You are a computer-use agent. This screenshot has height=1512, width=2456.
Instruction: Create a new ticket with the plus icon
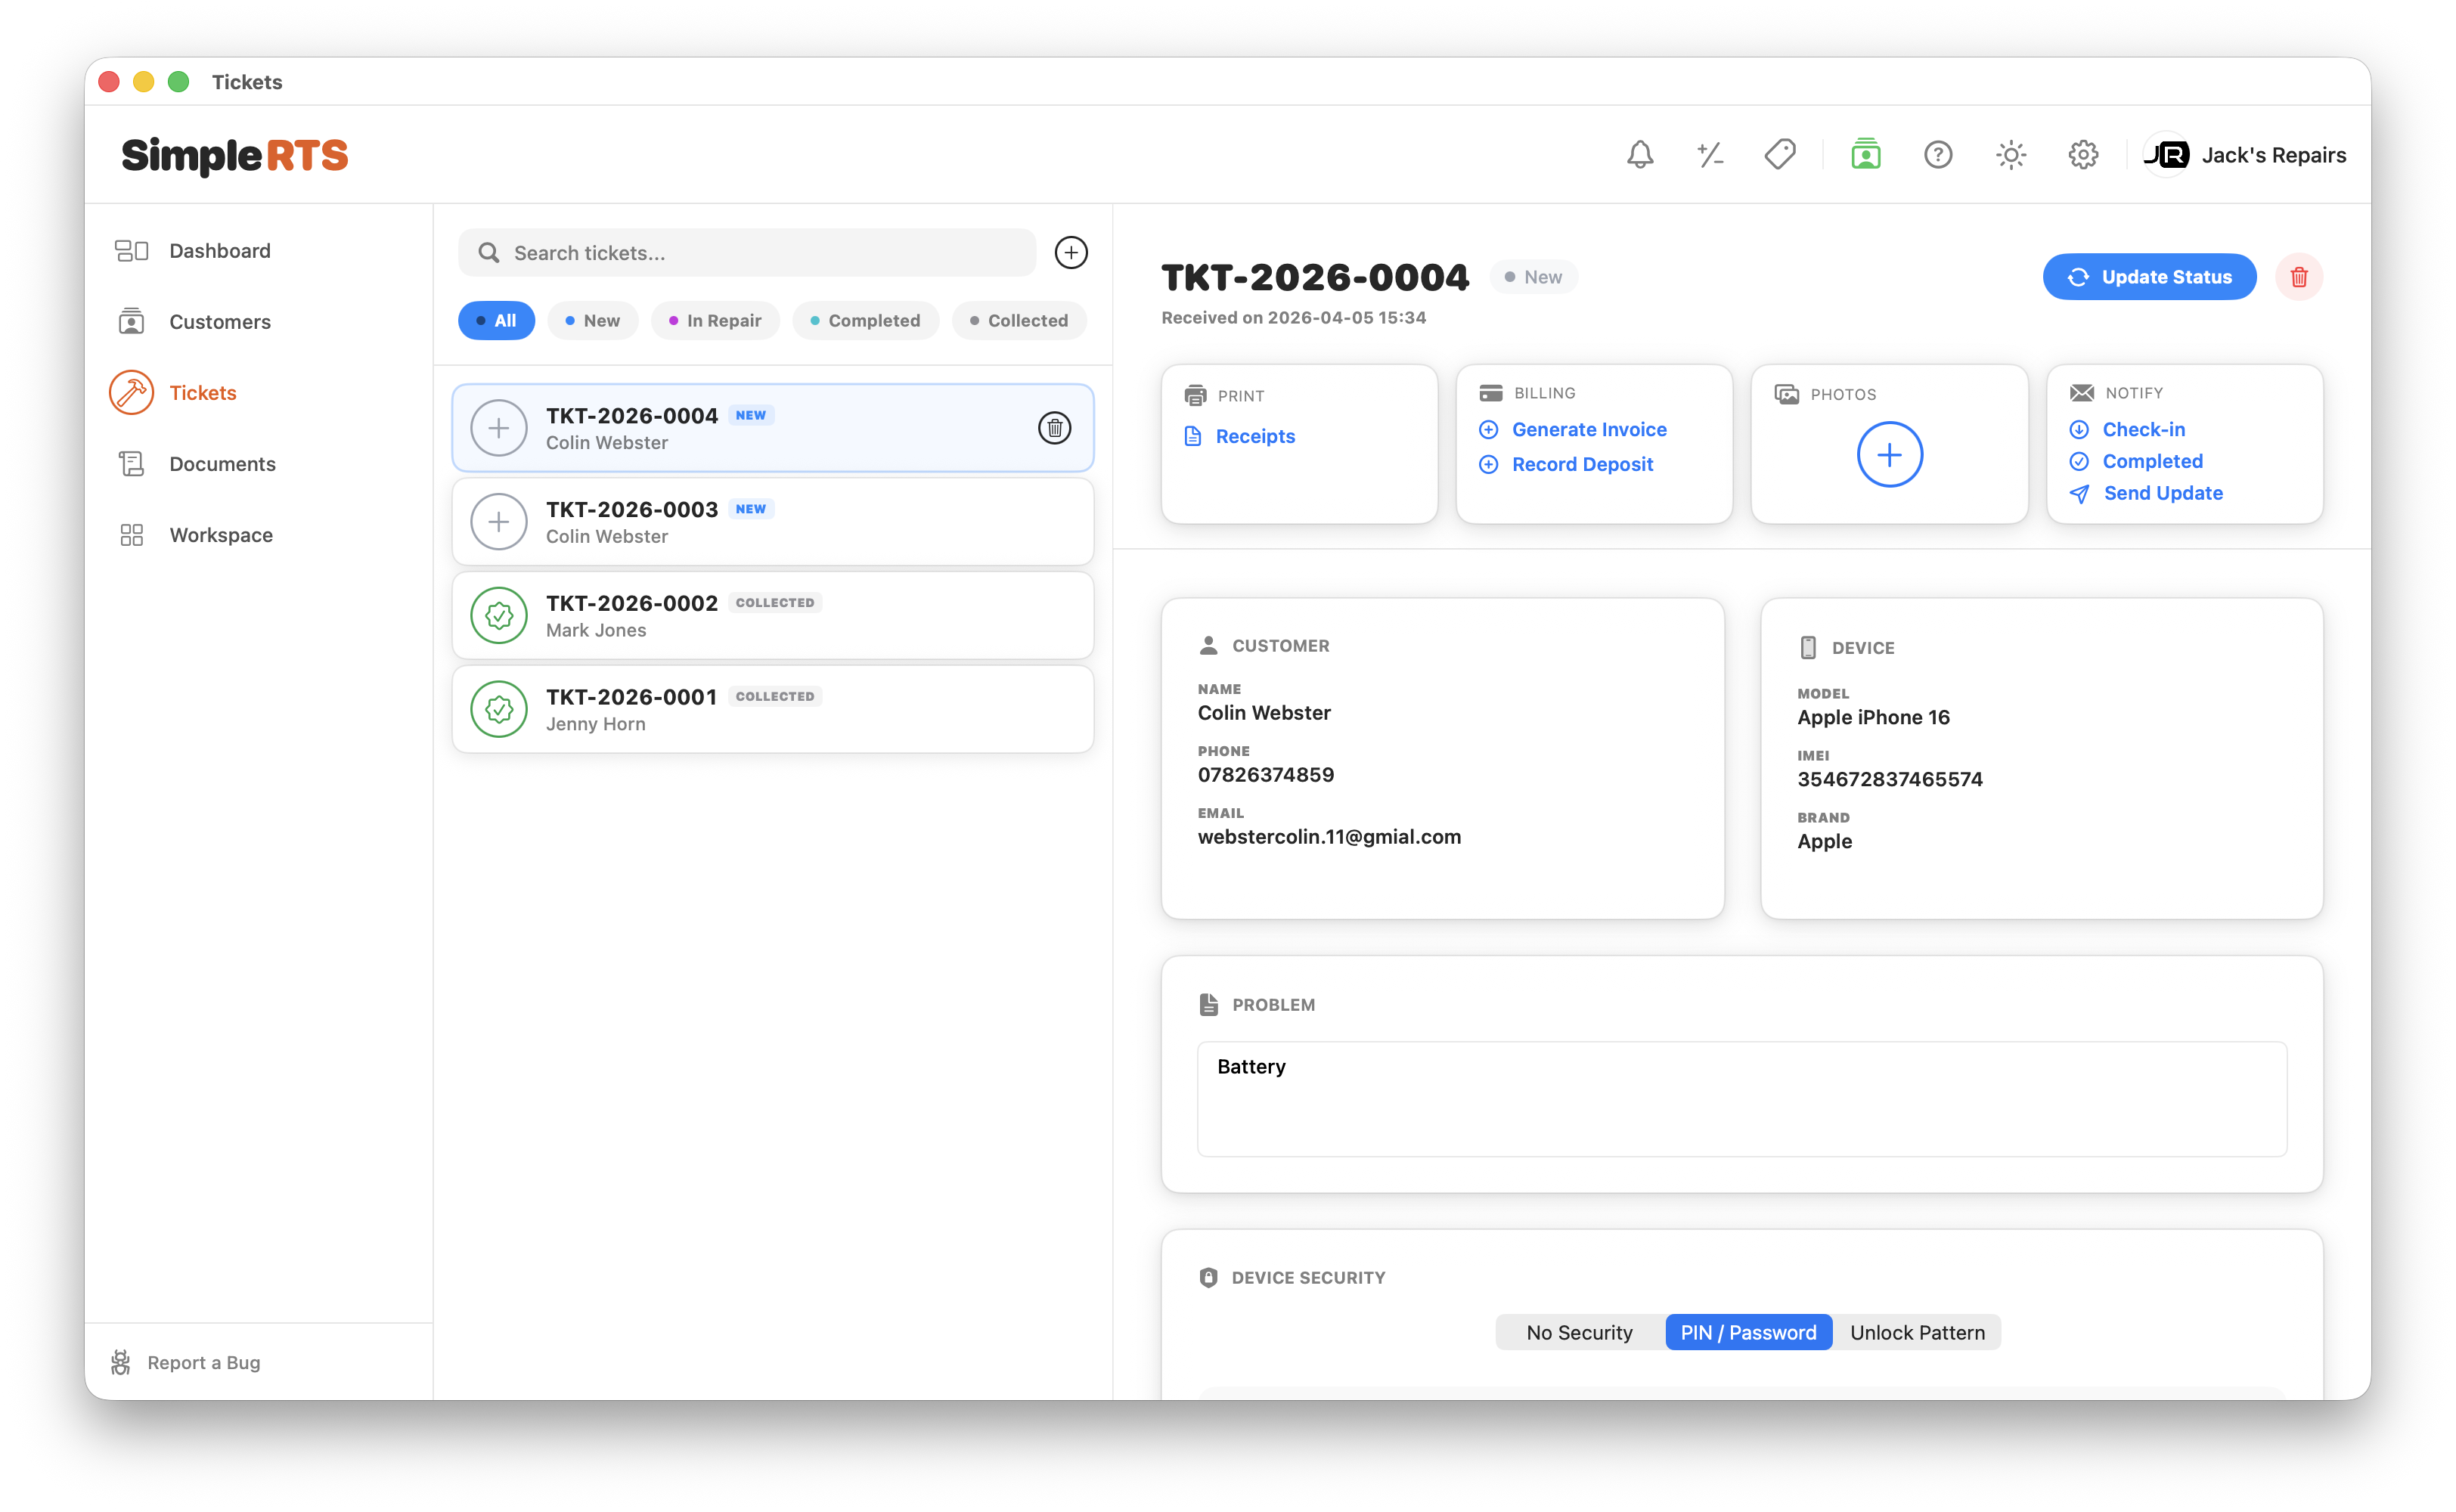(x=1071, y=253)
